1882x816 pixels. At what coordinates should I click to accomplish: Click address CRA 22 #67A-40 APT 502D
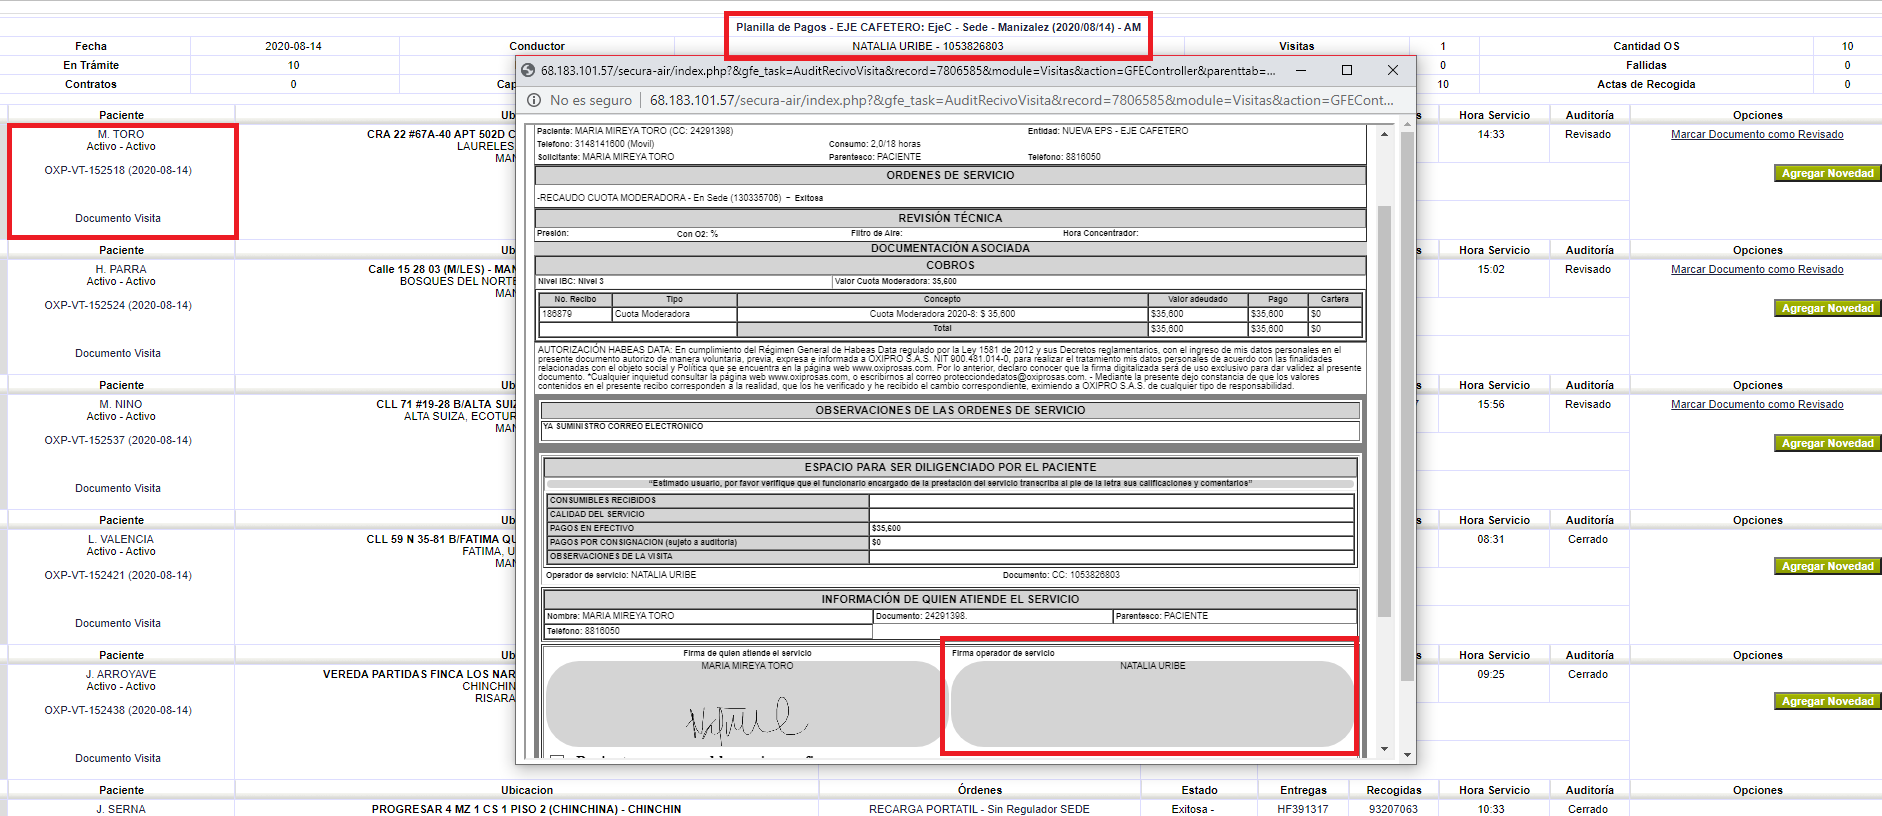click(441, 134)
